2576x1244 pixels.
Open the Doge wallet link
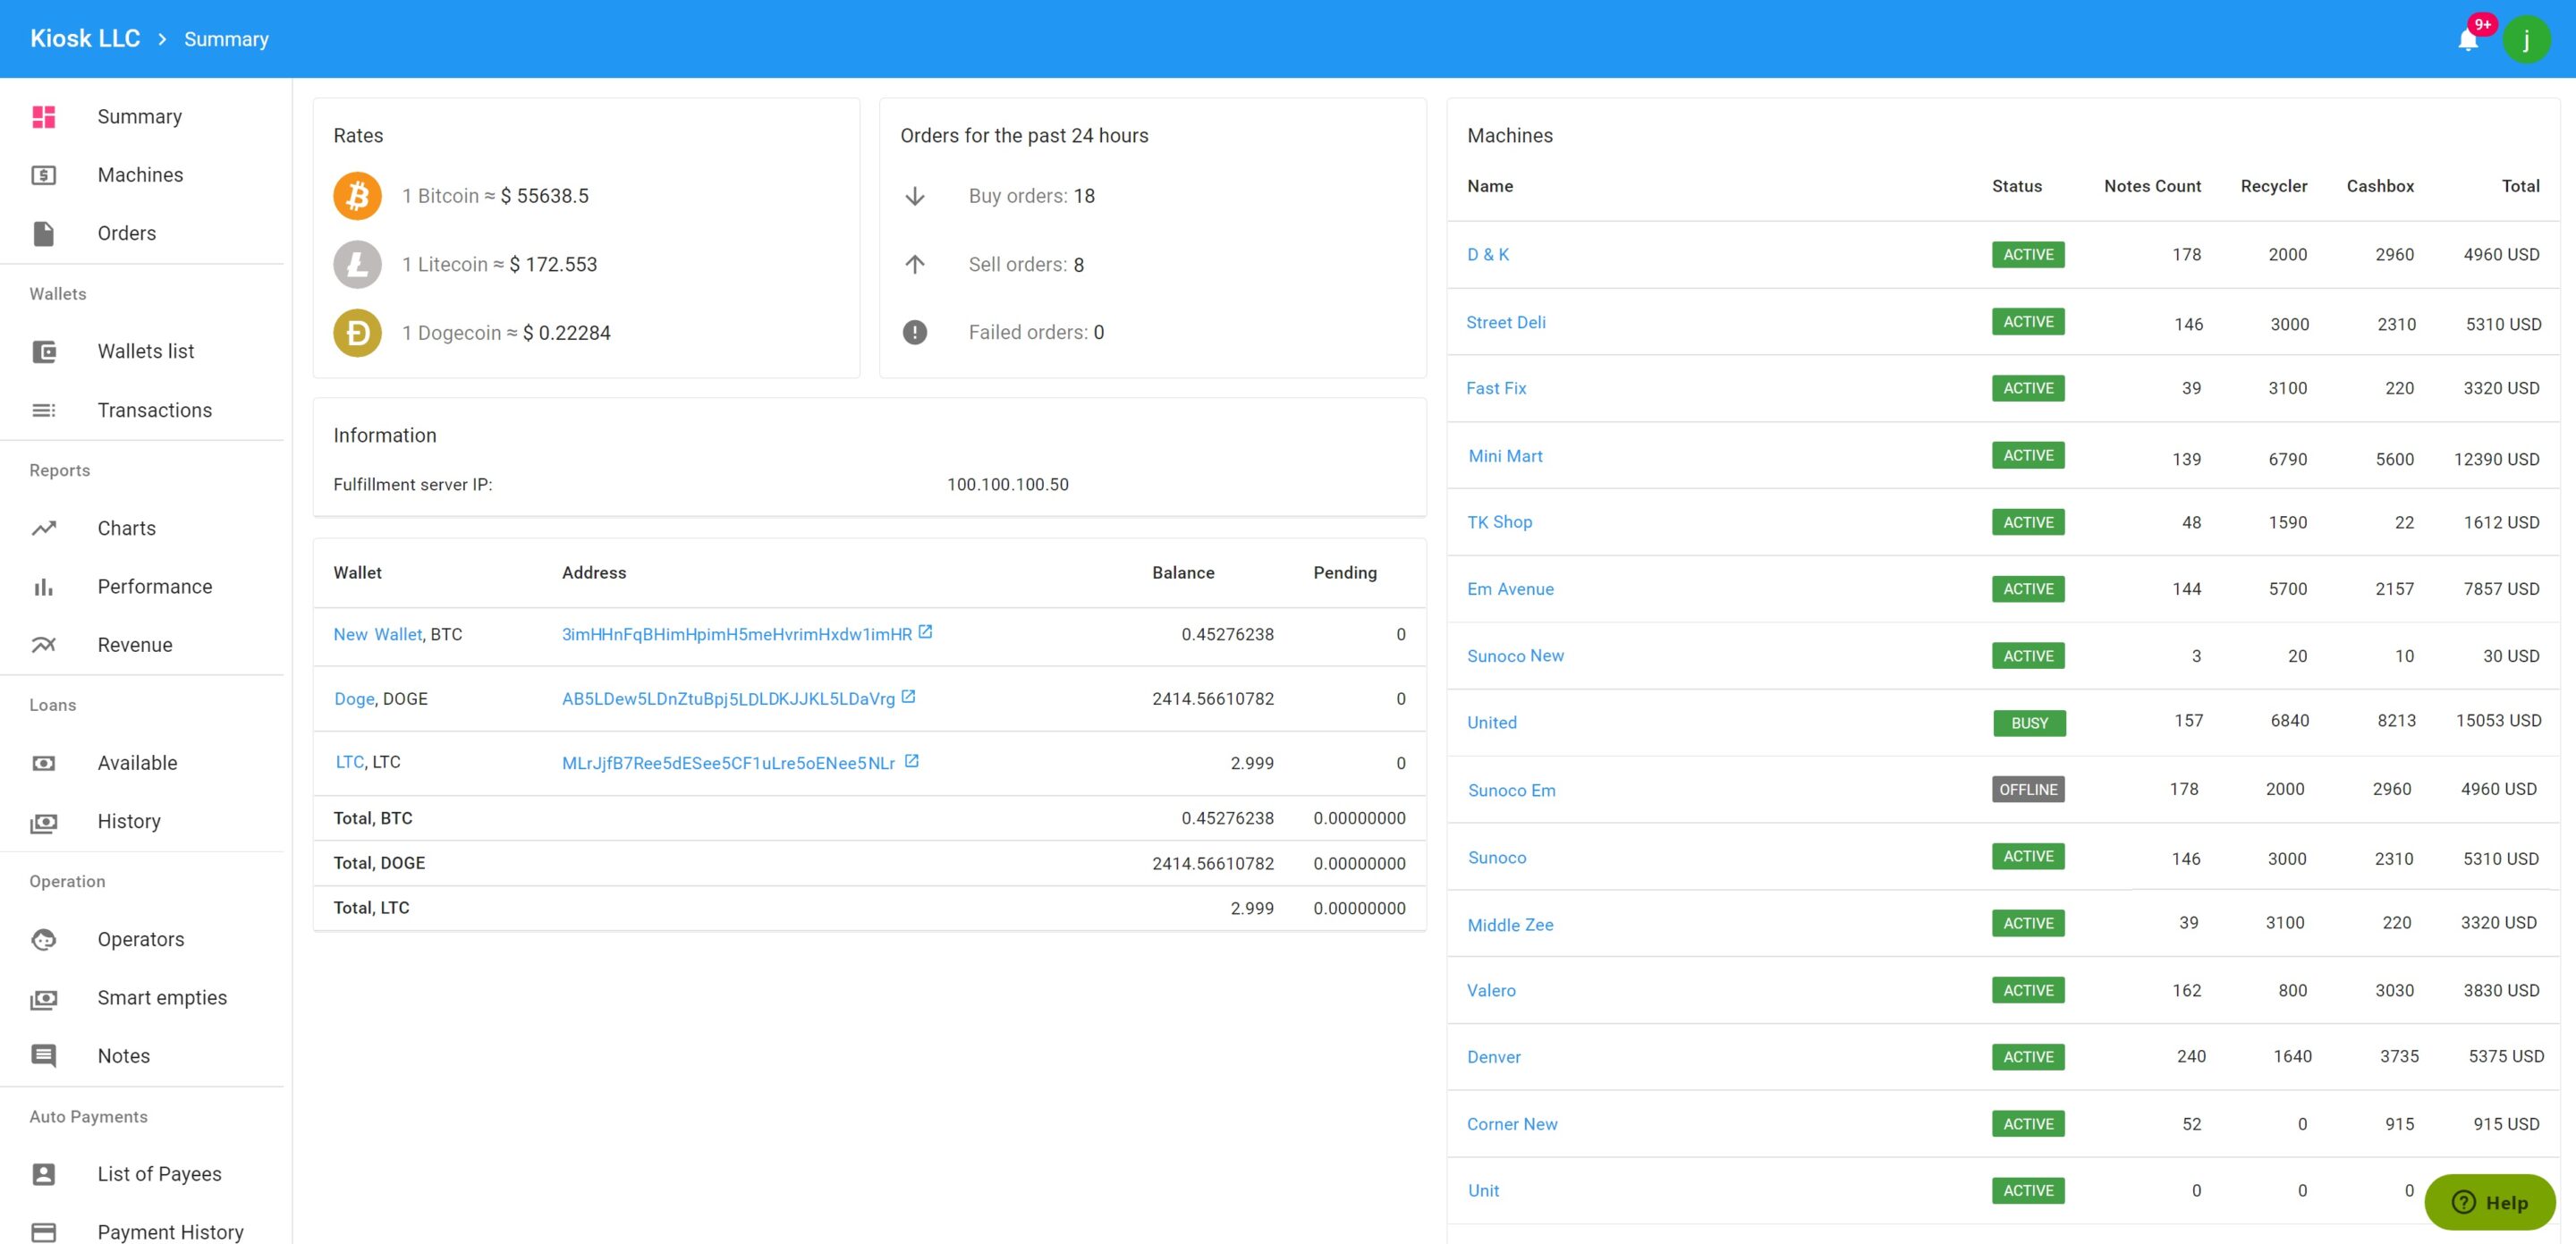tap(353, 699)
